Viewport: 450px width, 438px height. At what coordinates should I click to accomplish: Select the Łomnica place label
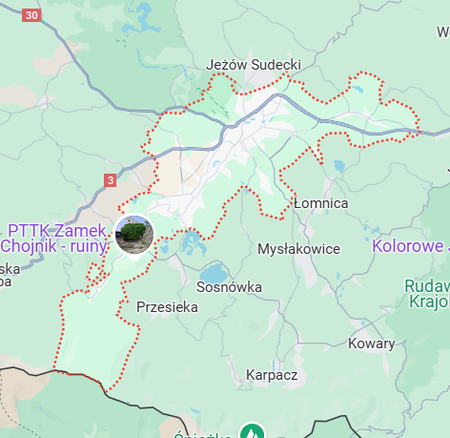(321, 203)
